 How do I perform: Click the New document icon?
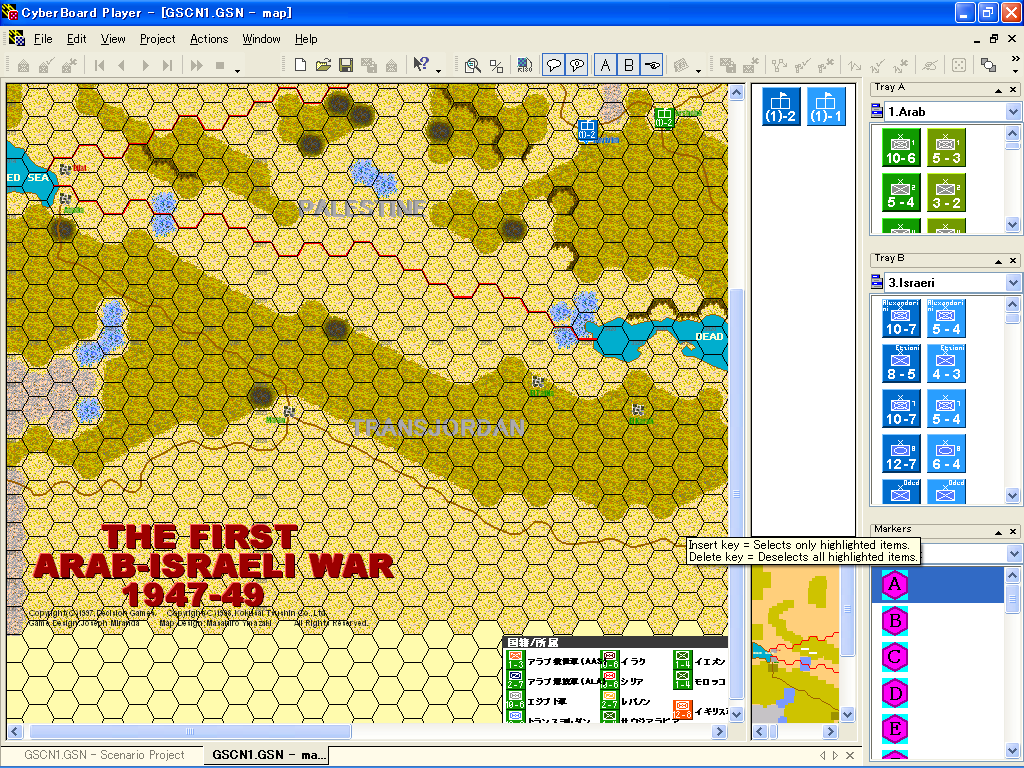tap(300, 65)
